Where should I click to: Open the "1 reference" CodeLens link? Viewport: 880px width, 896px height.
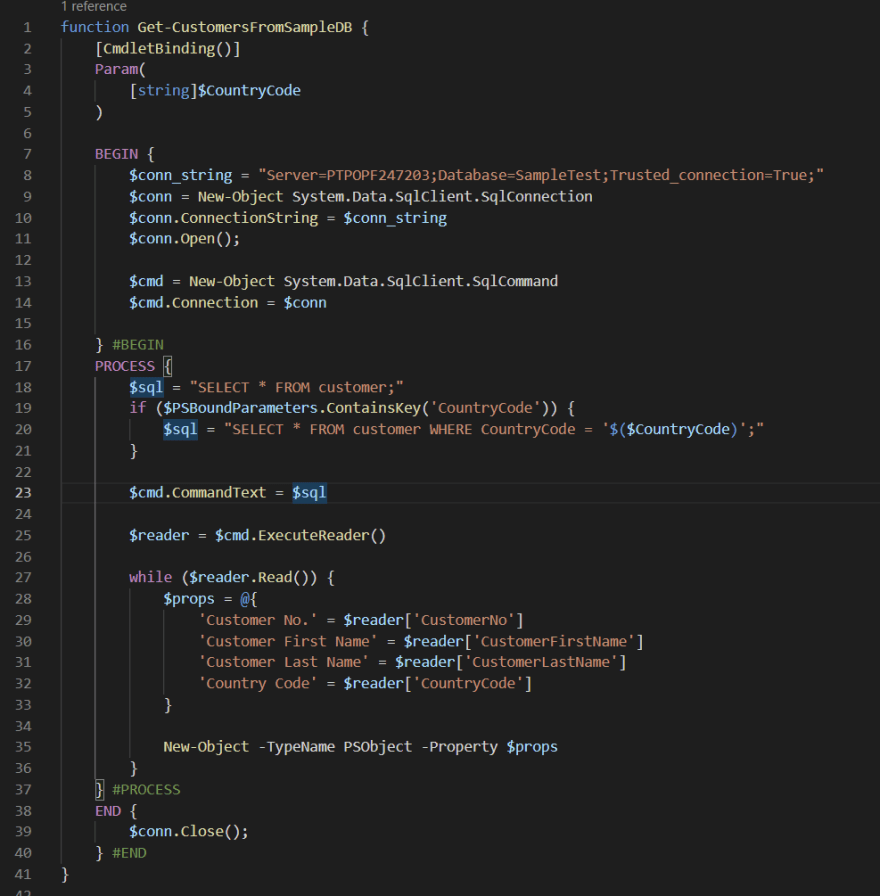pyautogui.click(x=94, y=6)
